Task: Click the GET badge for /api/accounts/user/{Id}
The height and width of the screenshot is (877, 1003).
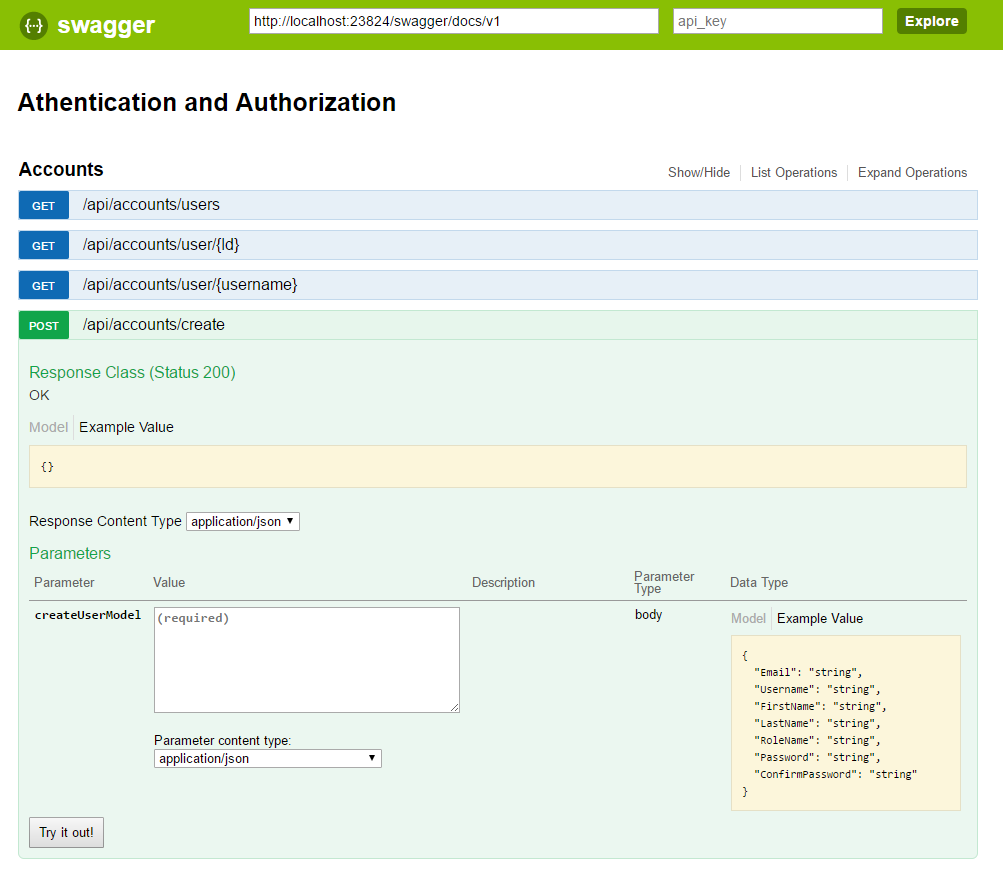Action: point(43,244)
